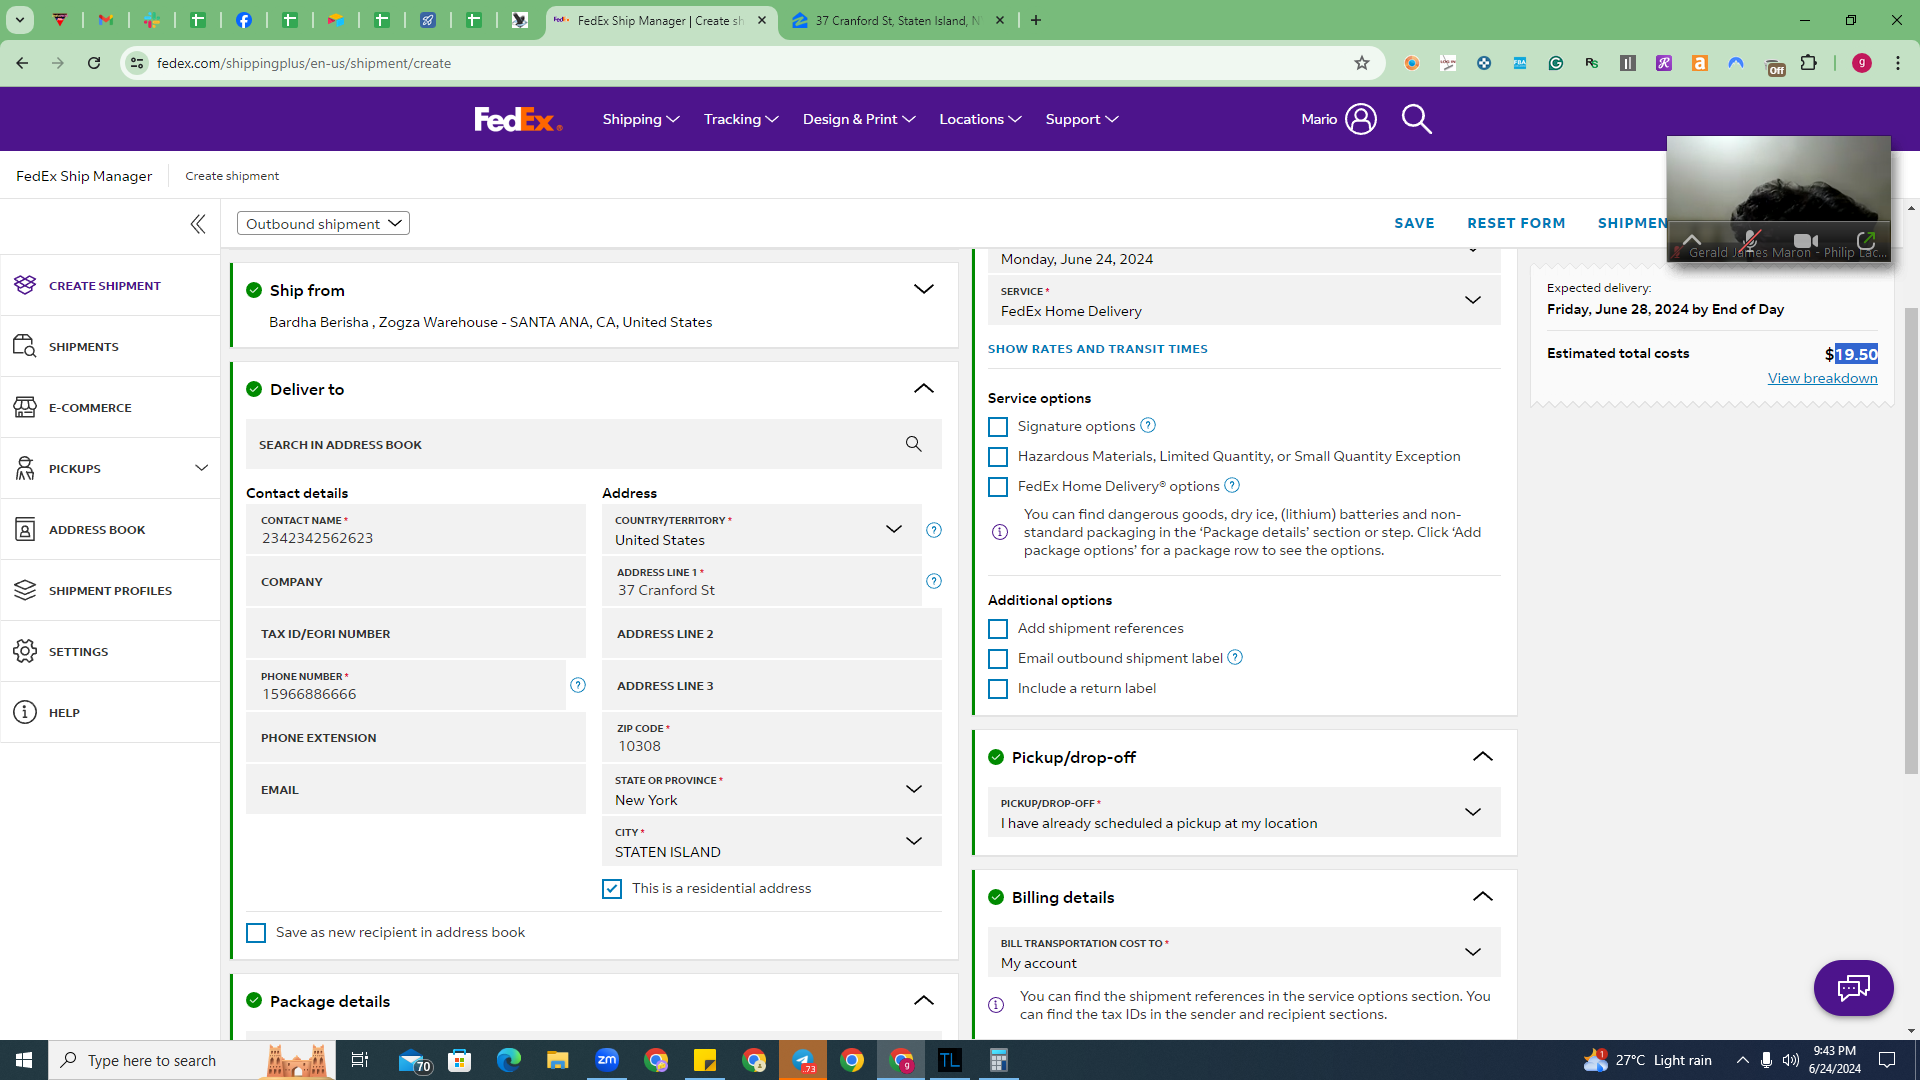This screenshot has width=1920, height=1080.
Task: Check Save as new recipient in address book
Action: point(256,933)
